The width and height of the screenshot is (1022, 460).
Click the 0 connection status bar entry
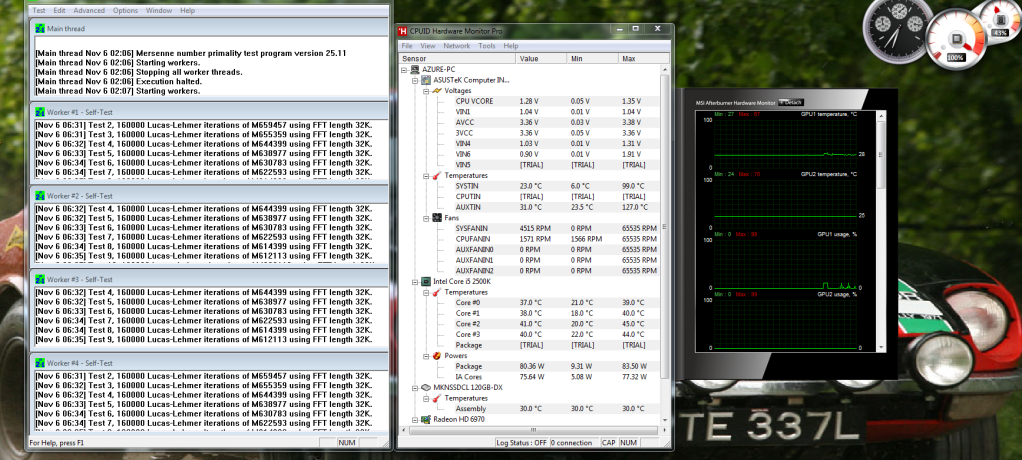pos(574,442)
